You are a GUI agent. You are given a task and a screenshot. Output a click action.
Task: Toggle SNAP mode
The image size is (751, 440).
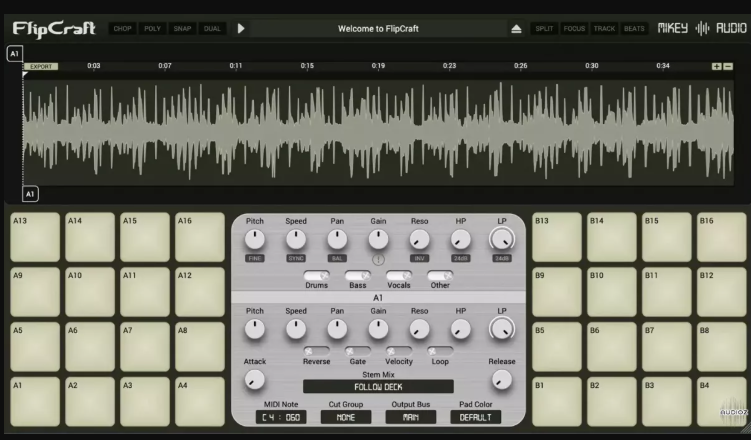pyautogui.click(x=182, y=29)
